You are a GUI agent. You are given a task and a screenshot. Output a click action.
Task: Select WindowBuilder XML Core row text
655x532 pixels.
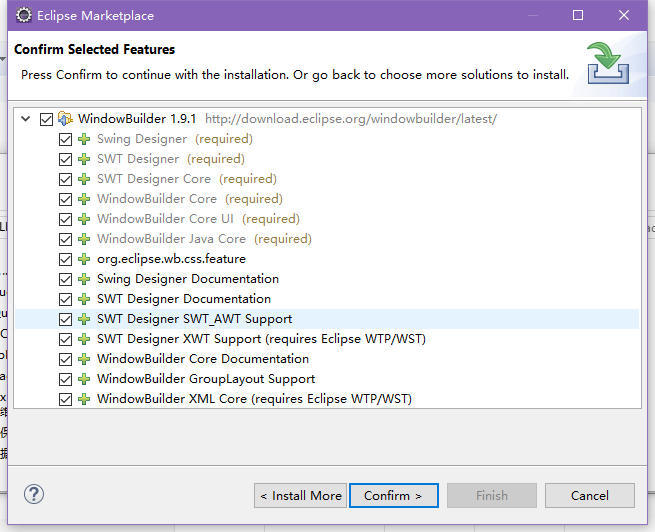tap(254, 399)
